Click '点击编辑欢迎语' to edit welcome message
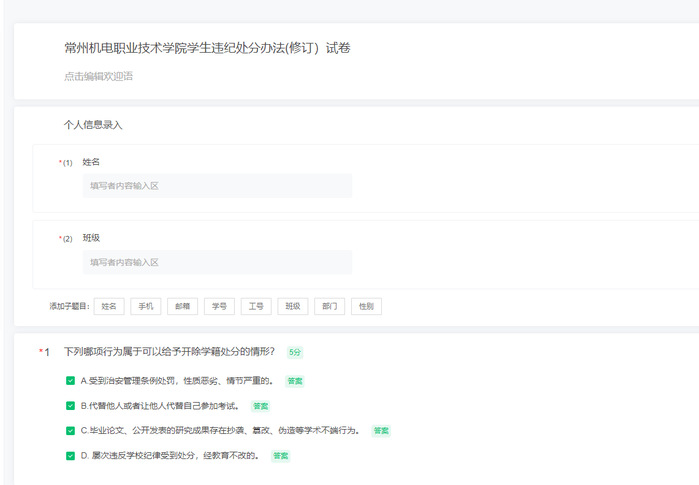 point(98,76)
